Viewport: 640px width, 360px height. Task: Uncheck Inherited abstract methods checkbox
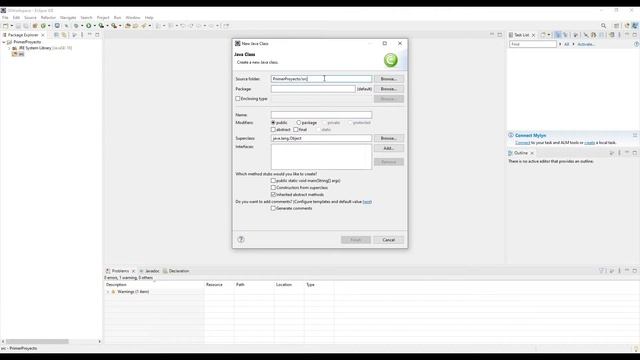pyautogui.click(x=273, y=194)
